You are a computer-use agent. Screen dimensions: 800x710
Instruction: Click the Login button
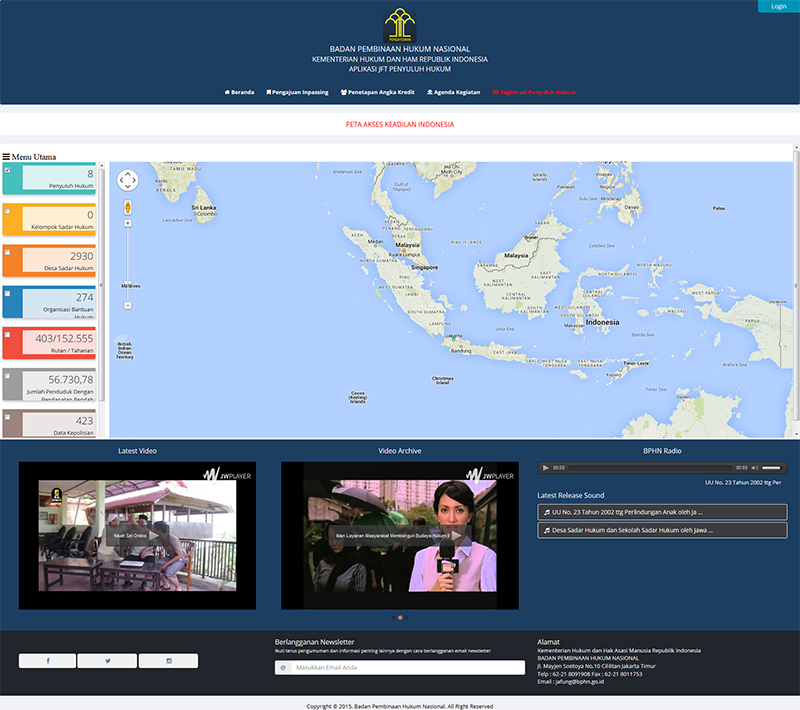pos(779,6)
